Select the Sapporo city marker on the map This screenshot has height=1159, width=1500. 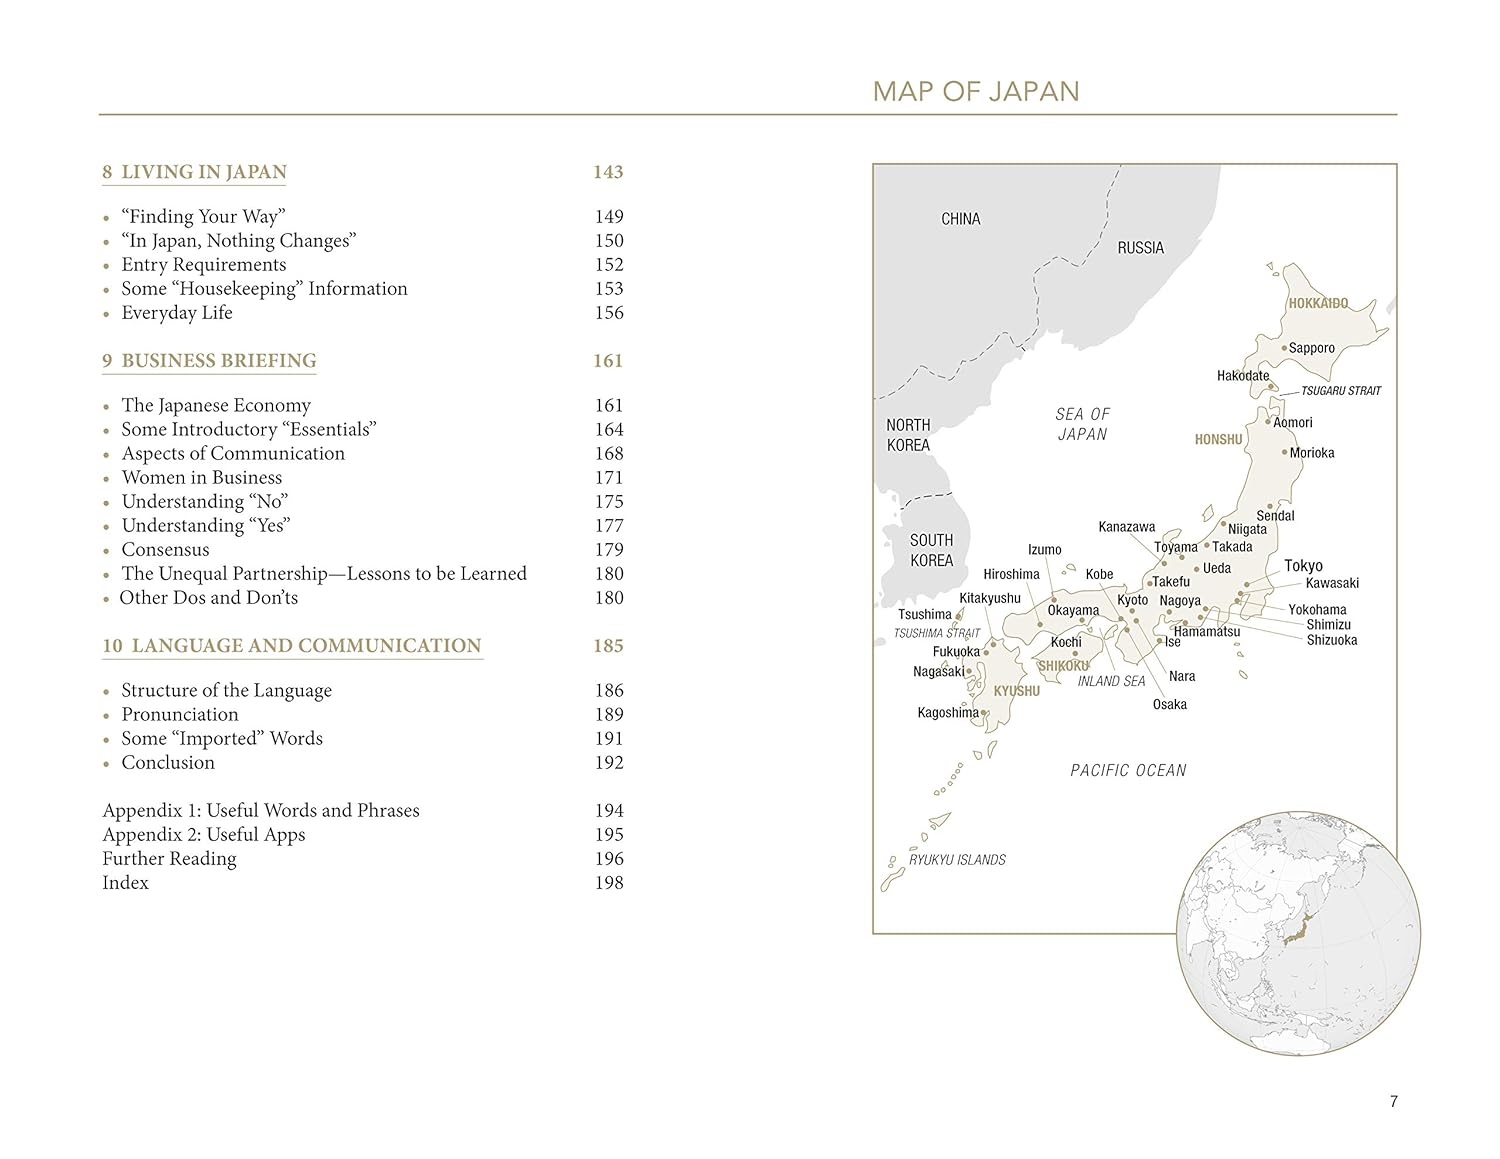(x=1285, y=348)
